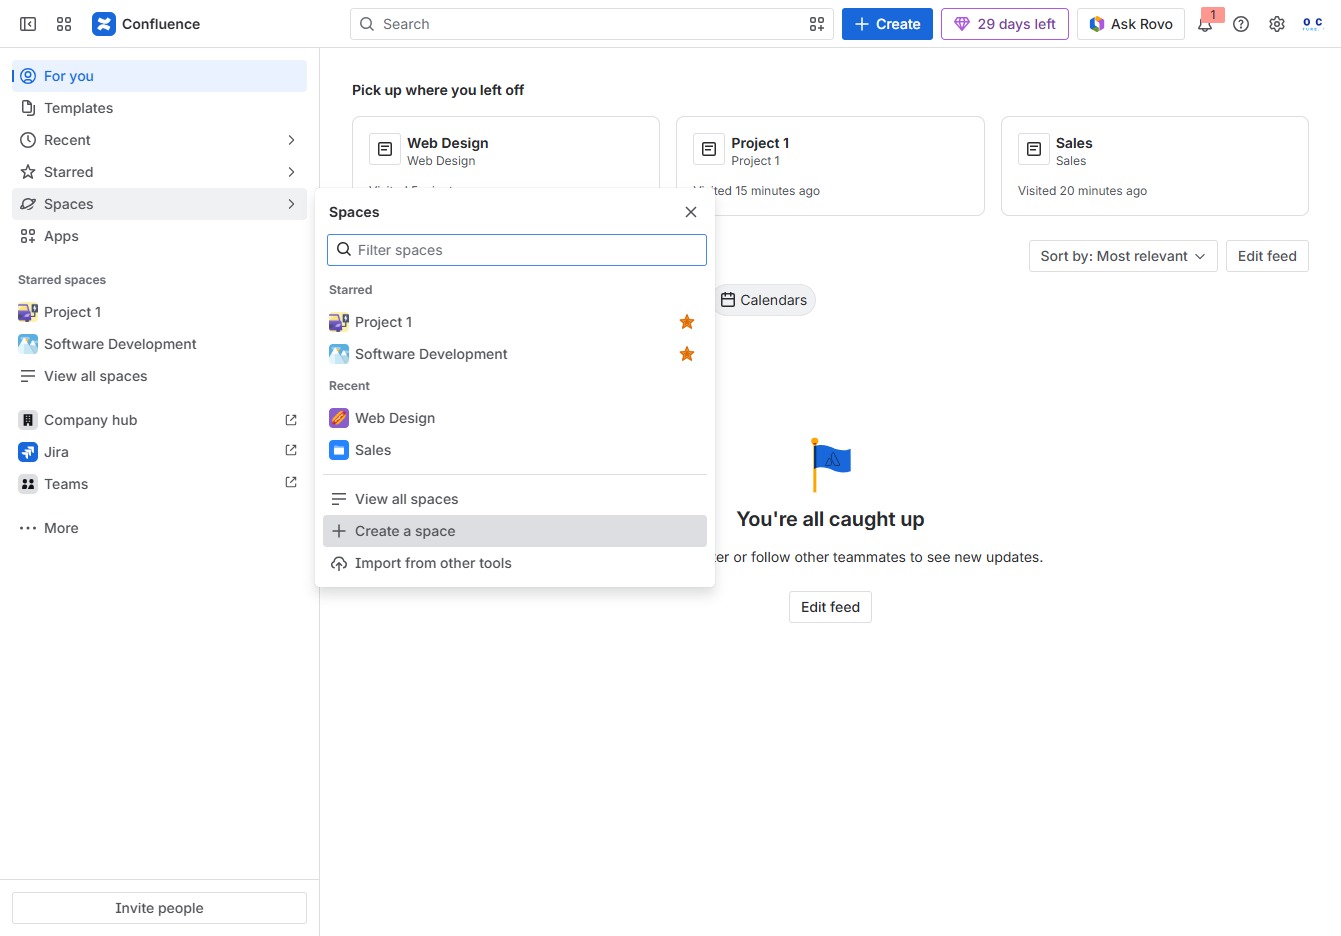Click the Teams icon in the sidebar
Viewport: 1341px width, 936px height.
pyautogui.click(x=28, y=484)
